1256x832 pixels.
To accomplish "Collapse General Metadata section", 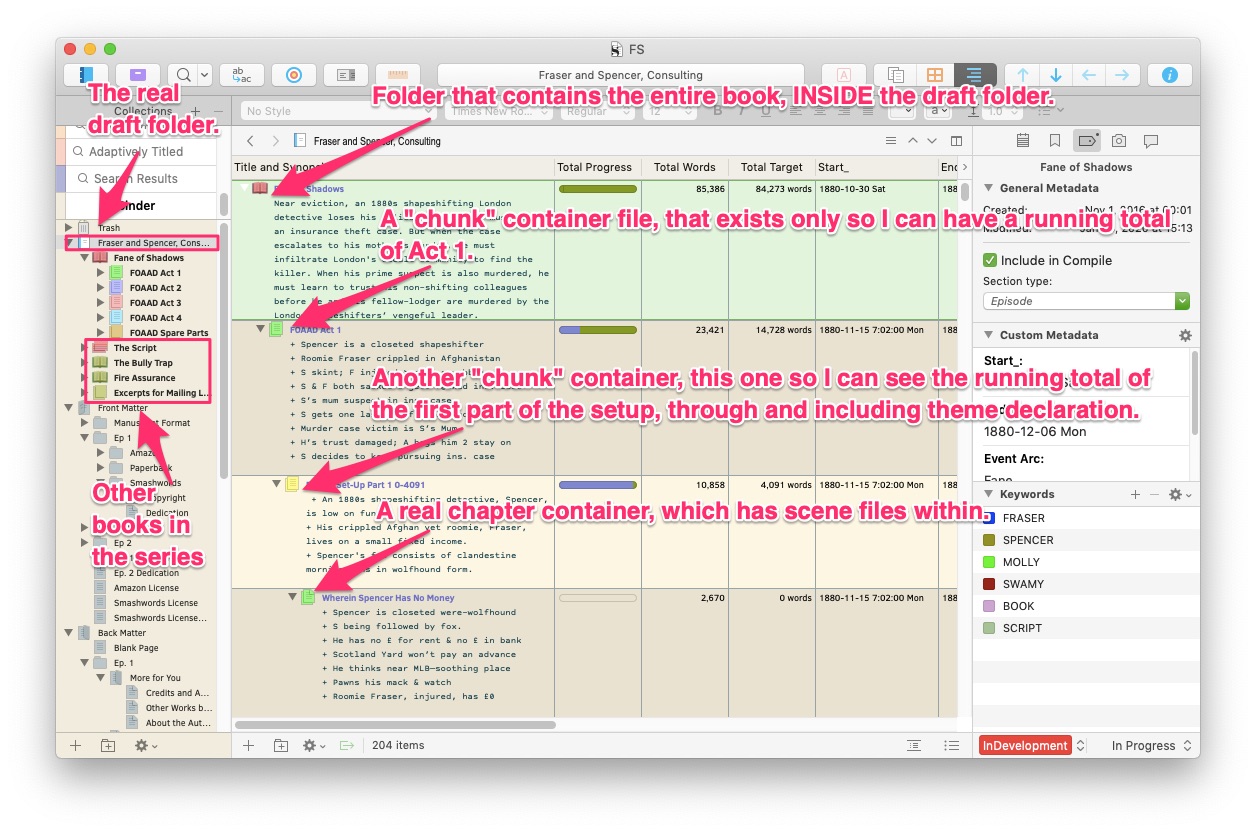I will (989, 188).
